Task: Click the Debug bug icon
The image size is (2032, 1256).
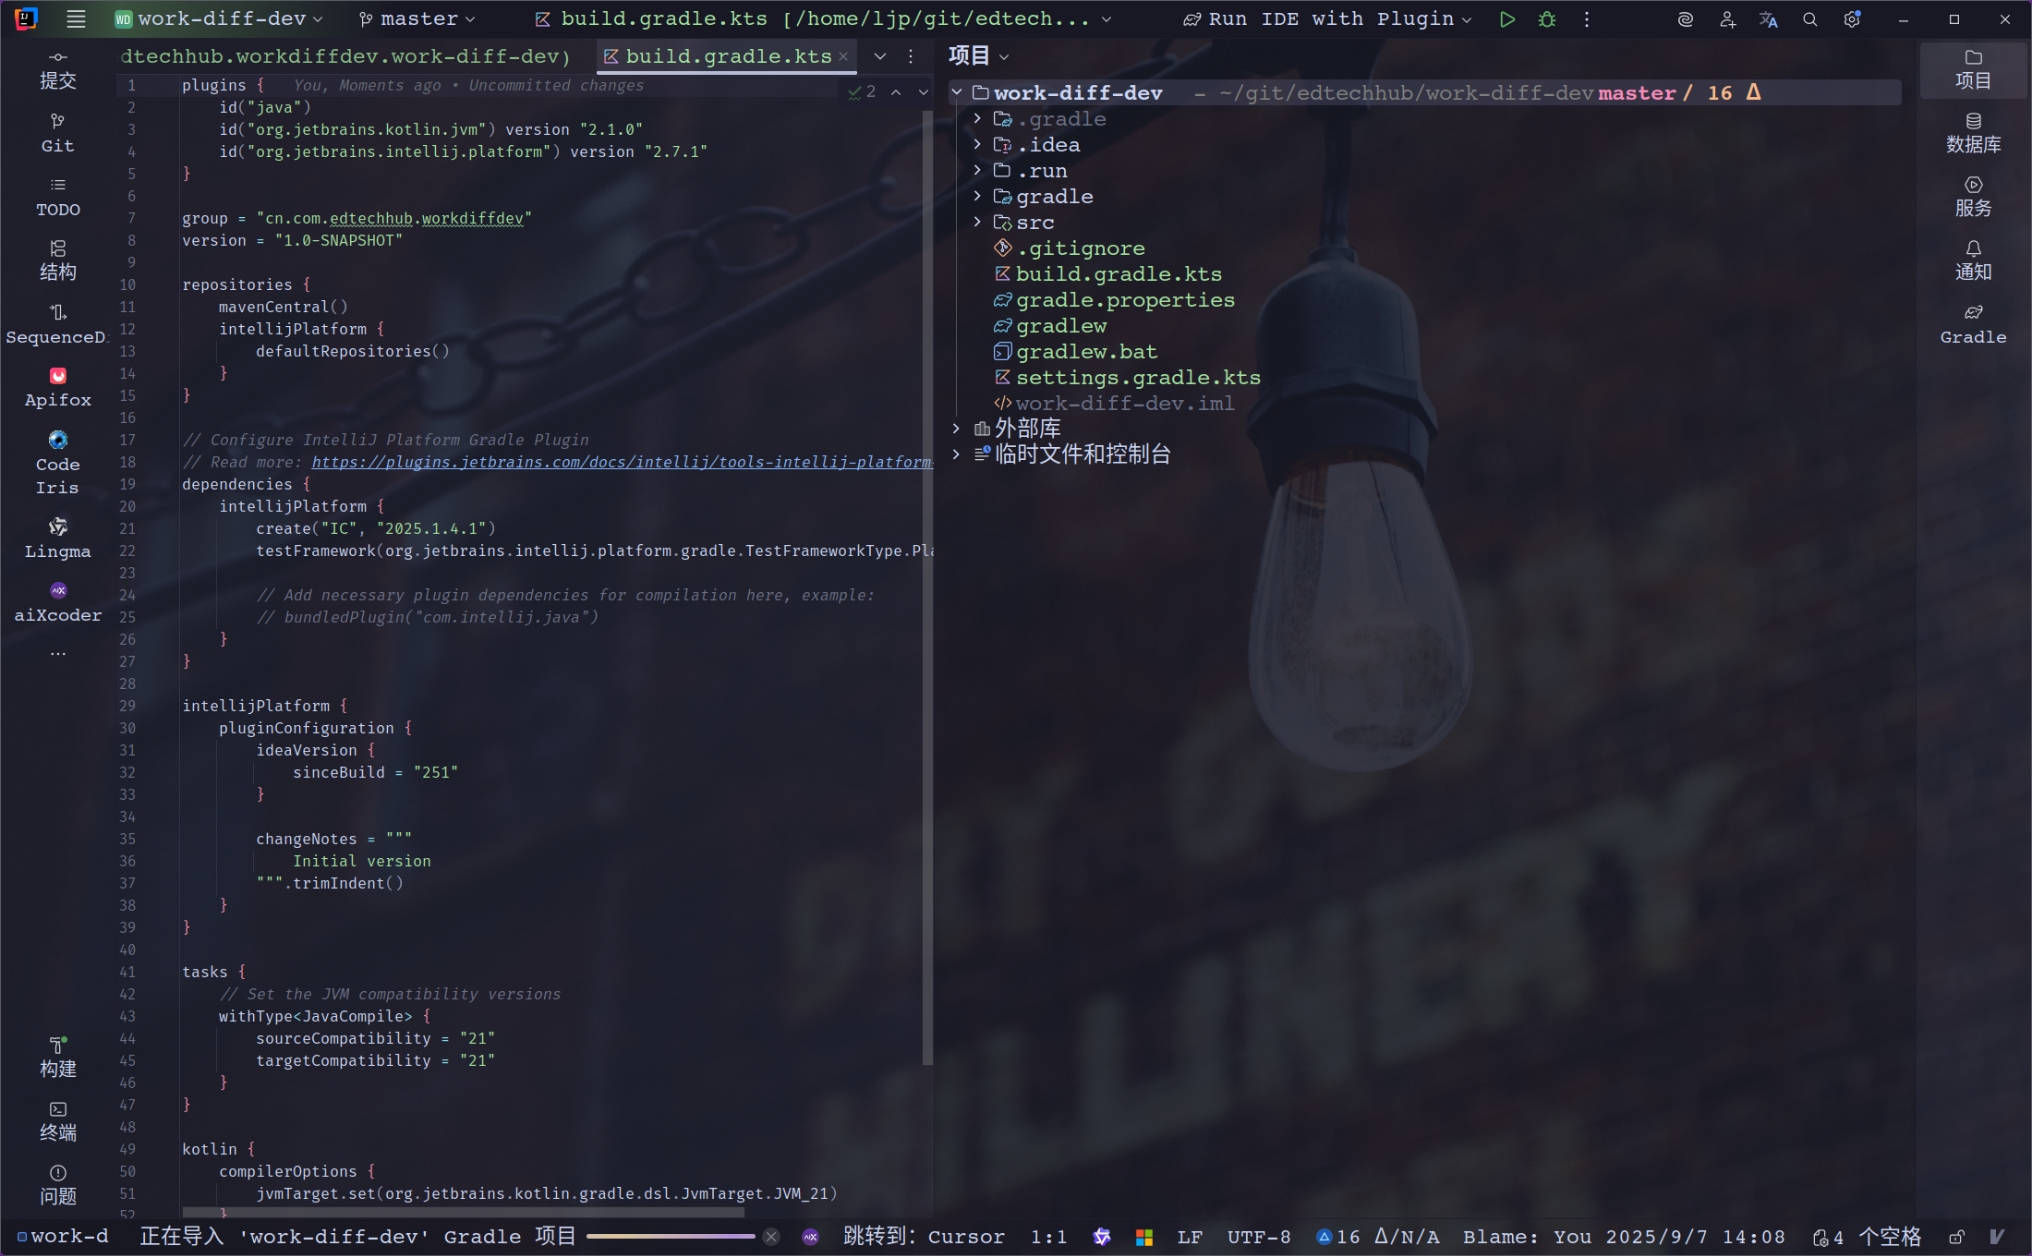Action: pos(1546,19)
